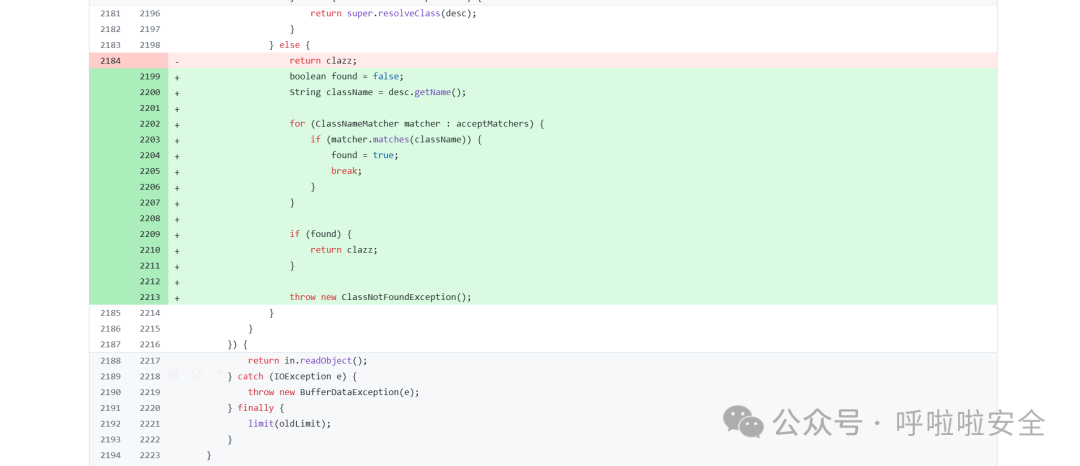The width and height of the screenshot is (1080, 466).
Task: Click the "for (ClassNameMatcher matcher : acceptMatchers)" line
Action: (x=417, y=124)
